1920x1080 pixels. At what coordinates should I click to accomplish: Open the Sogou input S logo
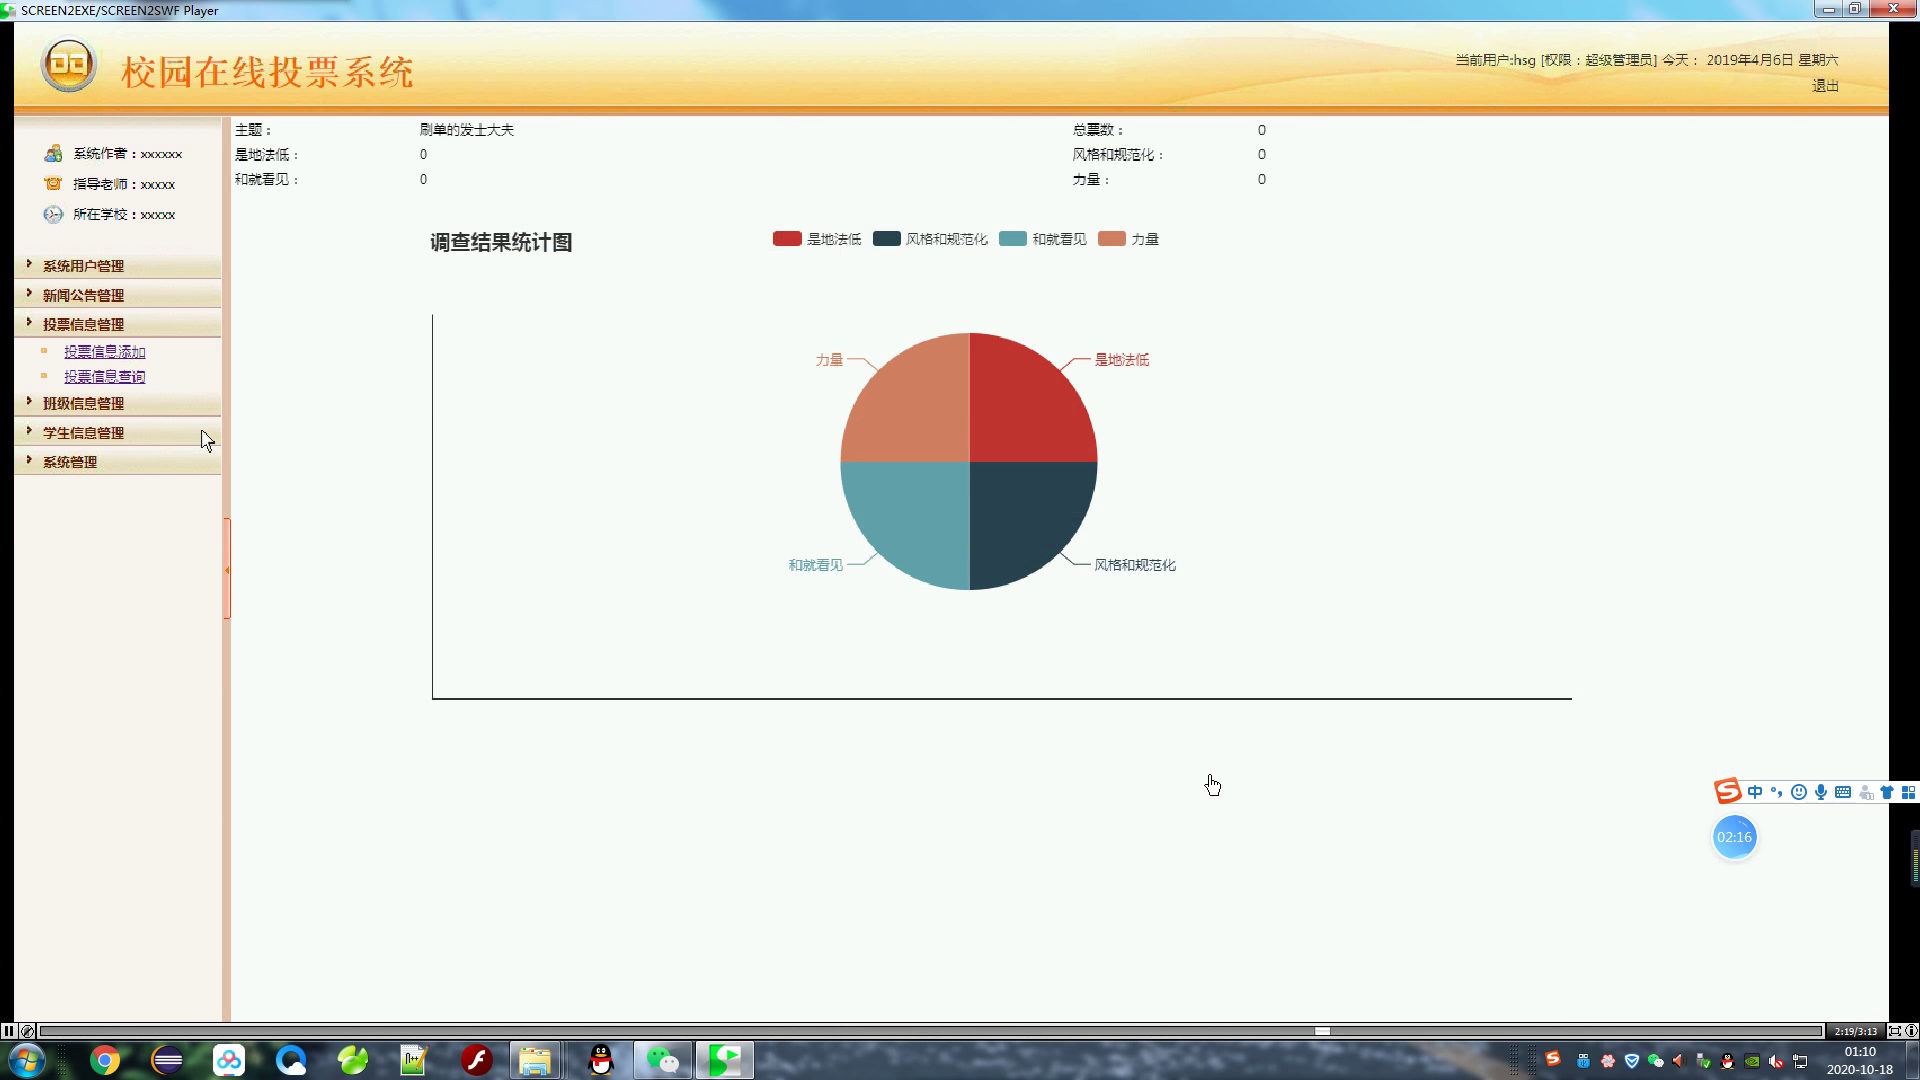coord(1728,791)
